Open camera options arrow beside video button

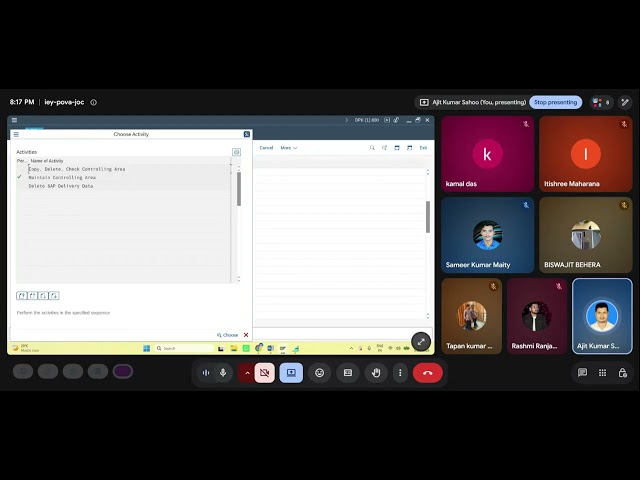(247, 373)
